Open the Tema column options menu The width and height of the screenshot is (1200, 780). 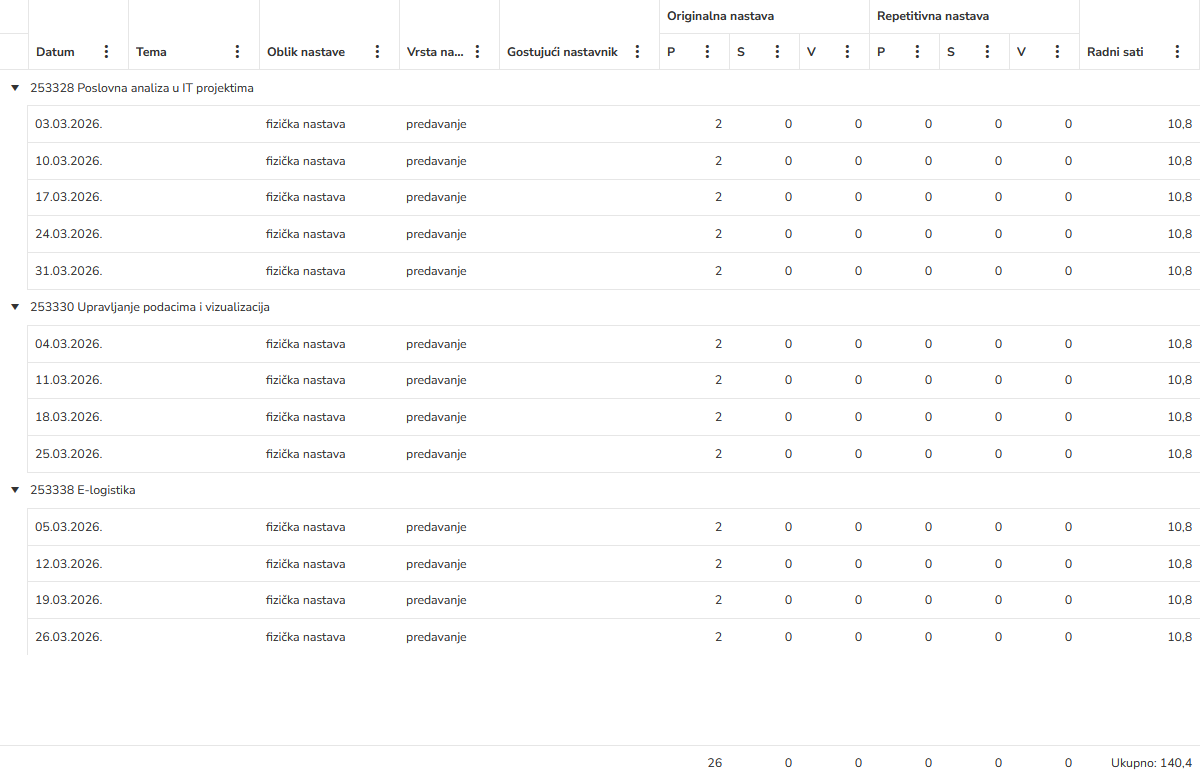coord(237,52)
